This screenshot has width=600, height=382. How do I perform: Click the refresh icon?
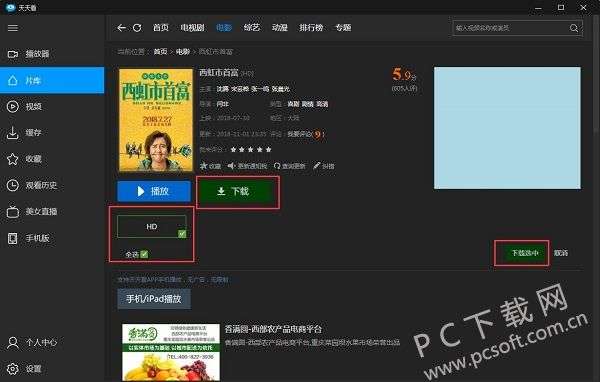tap(137, 28)
